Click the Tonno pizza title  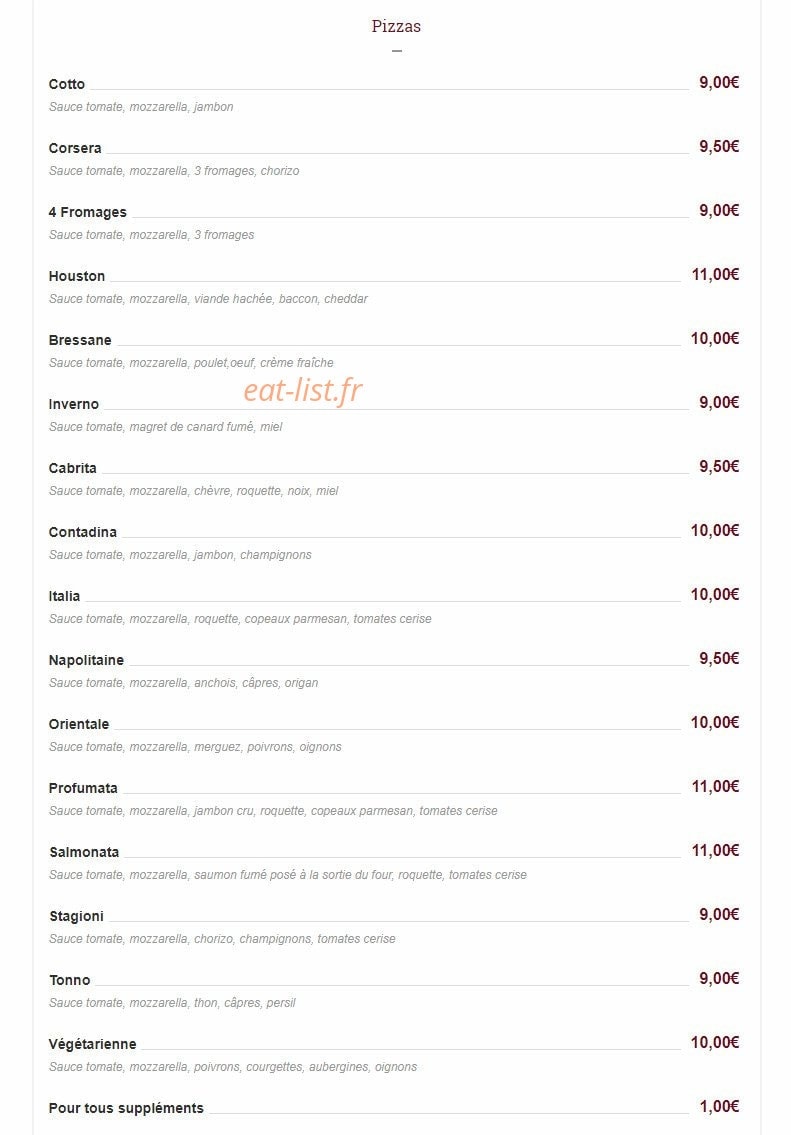pyautogui.click(x=69, y=980)
